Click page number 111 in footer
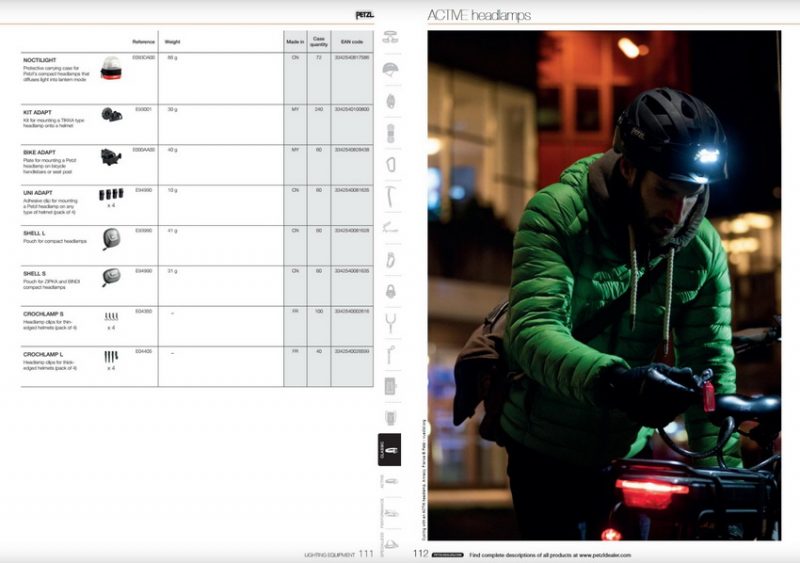This screenshot has height=563, width=800. click(366, 552)
